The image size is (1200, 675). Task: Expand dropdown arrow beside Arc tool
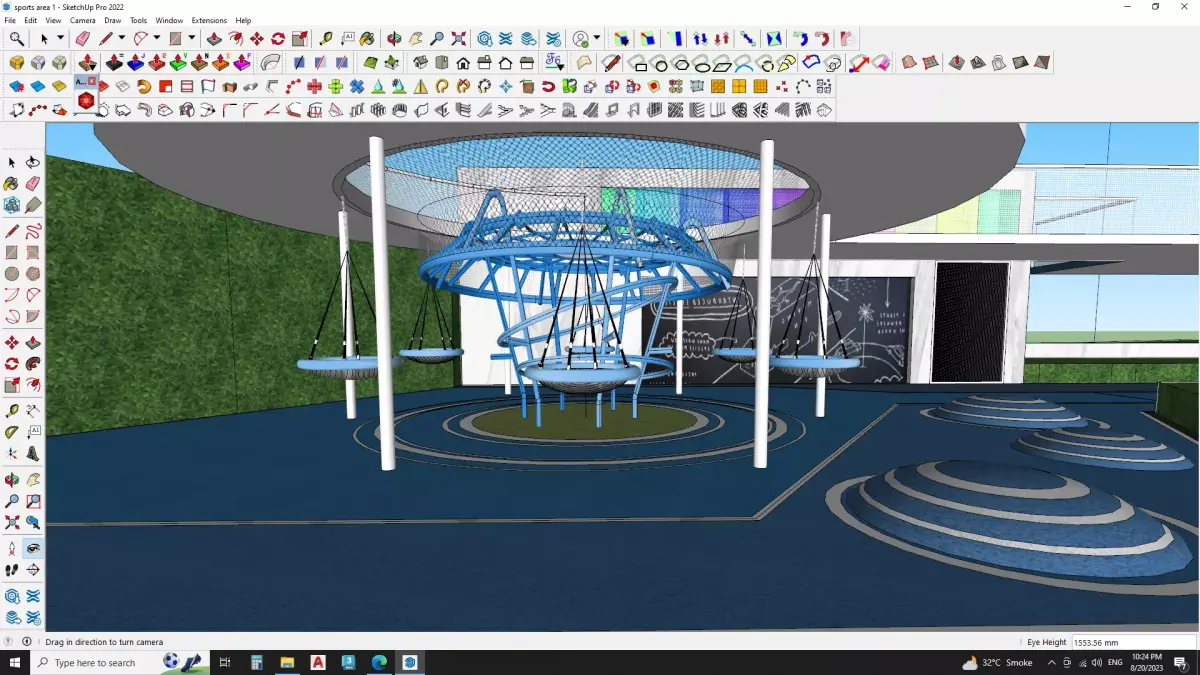click(156, 38)
